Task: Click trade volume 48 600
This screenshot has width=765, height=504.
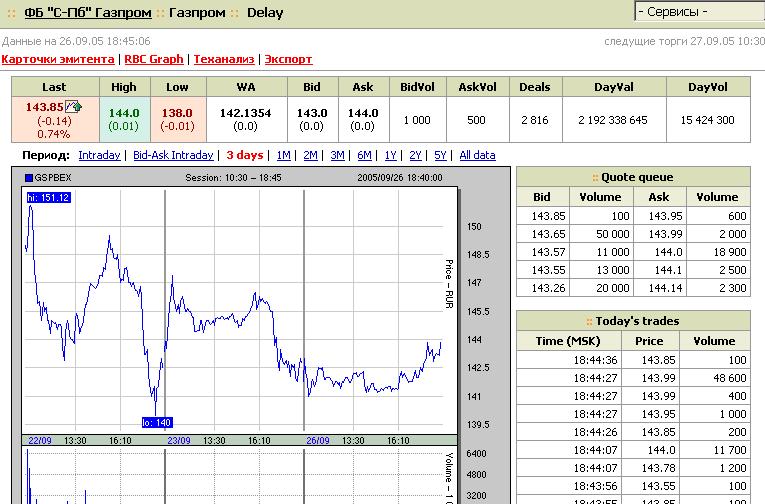Action: click(x=730, y=378)
